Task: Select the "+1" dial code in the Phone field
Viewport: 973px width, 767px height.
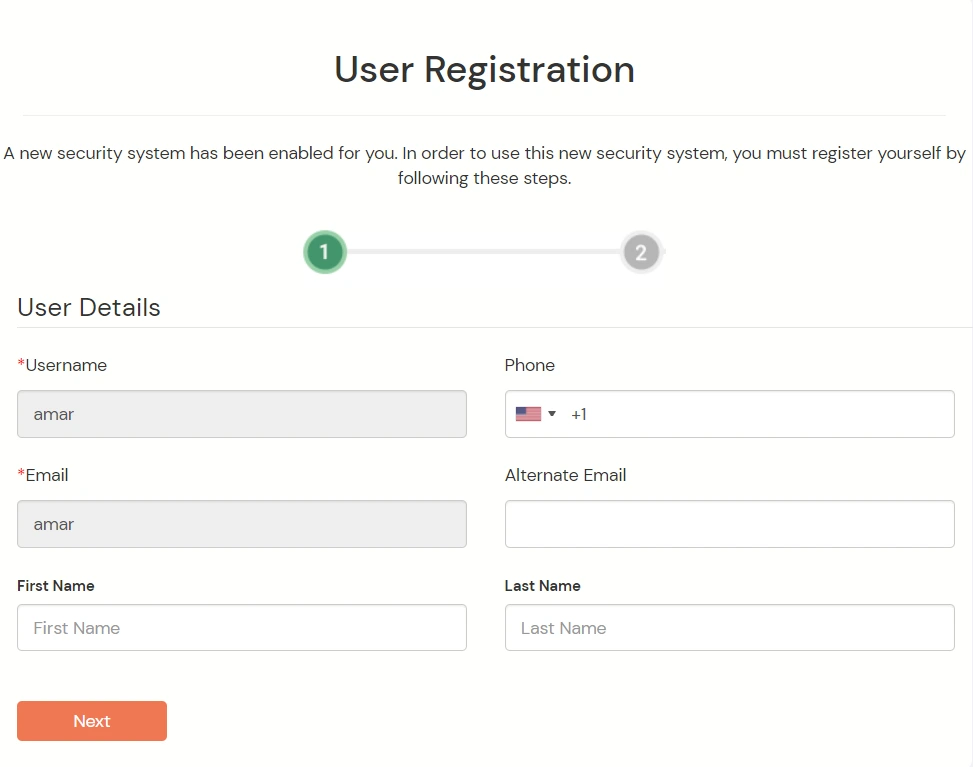Action: pyautogui.click(x=579, y=414)
